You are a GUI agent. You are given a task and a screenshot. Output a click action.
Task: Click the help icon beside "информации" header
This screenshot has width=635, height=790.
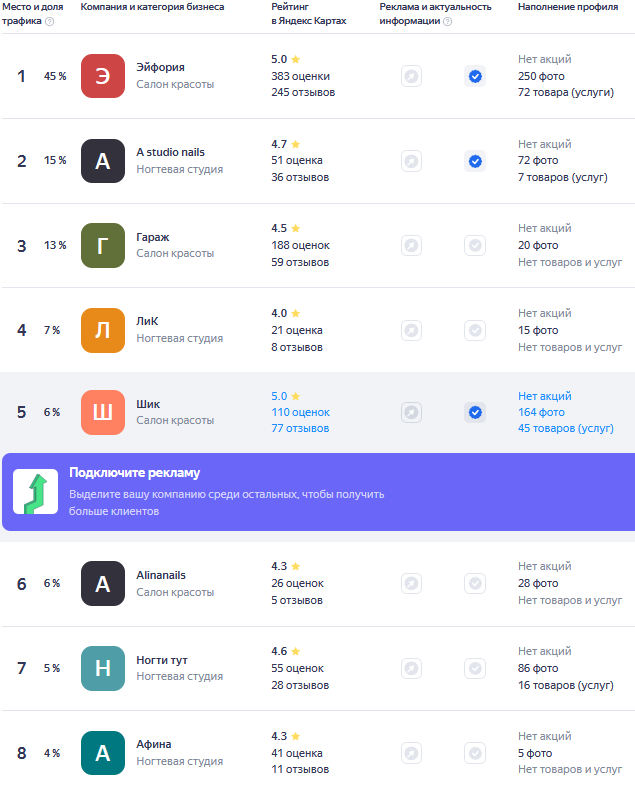[447, 21]
